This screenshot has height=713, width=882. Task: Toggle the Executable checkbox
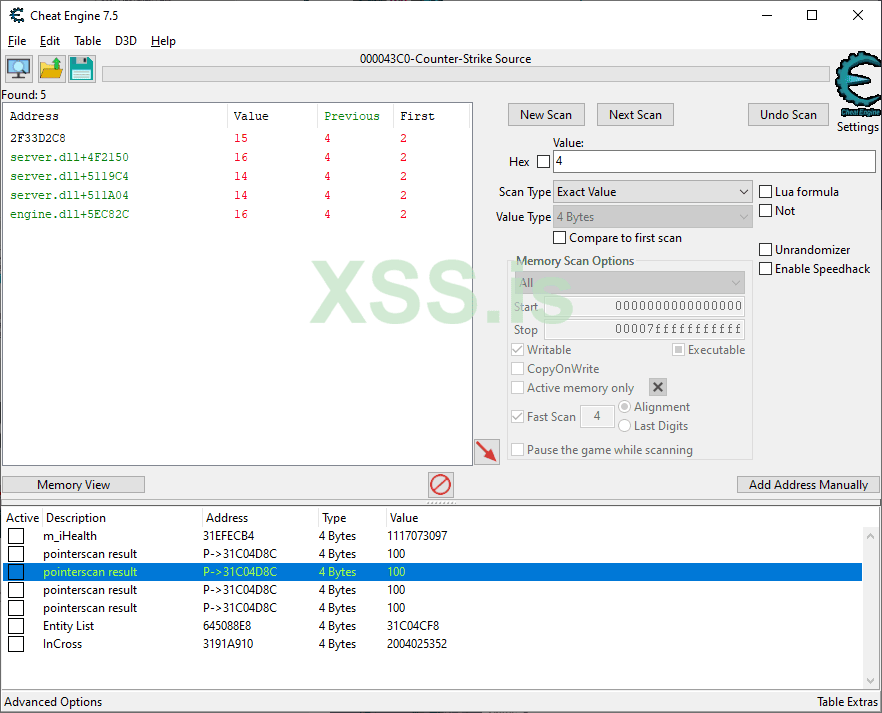(678, 350)
